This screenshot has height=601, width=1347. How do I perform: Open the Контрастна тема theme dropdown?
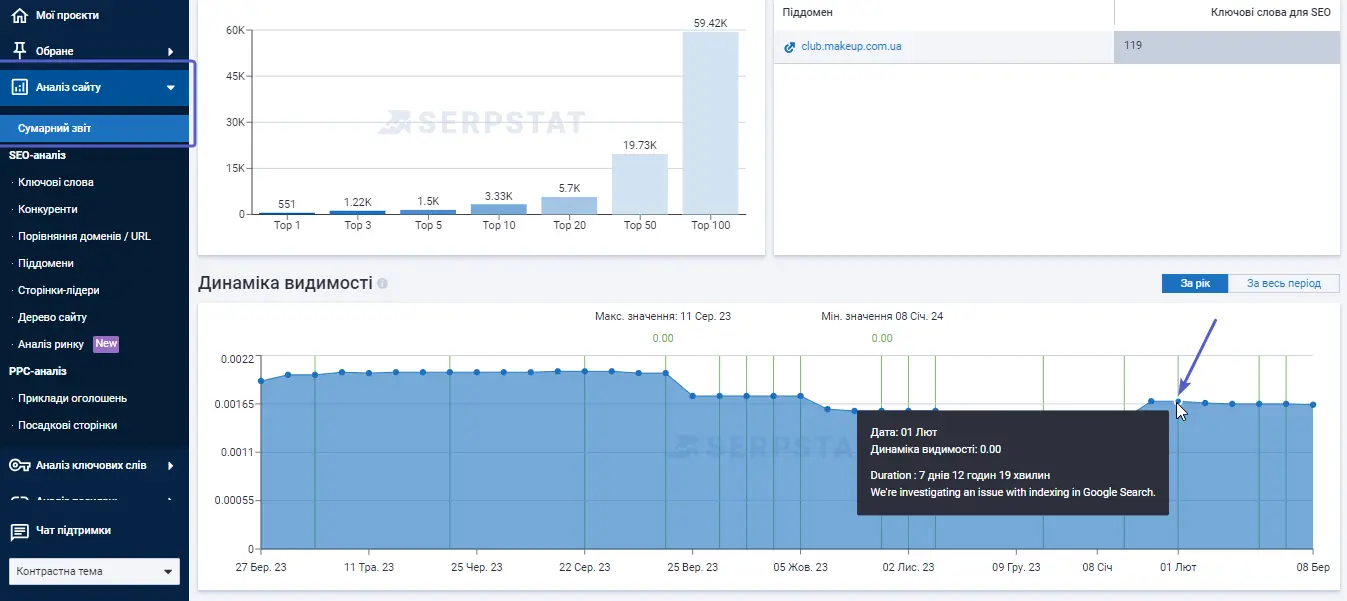(x=94, y=571)
